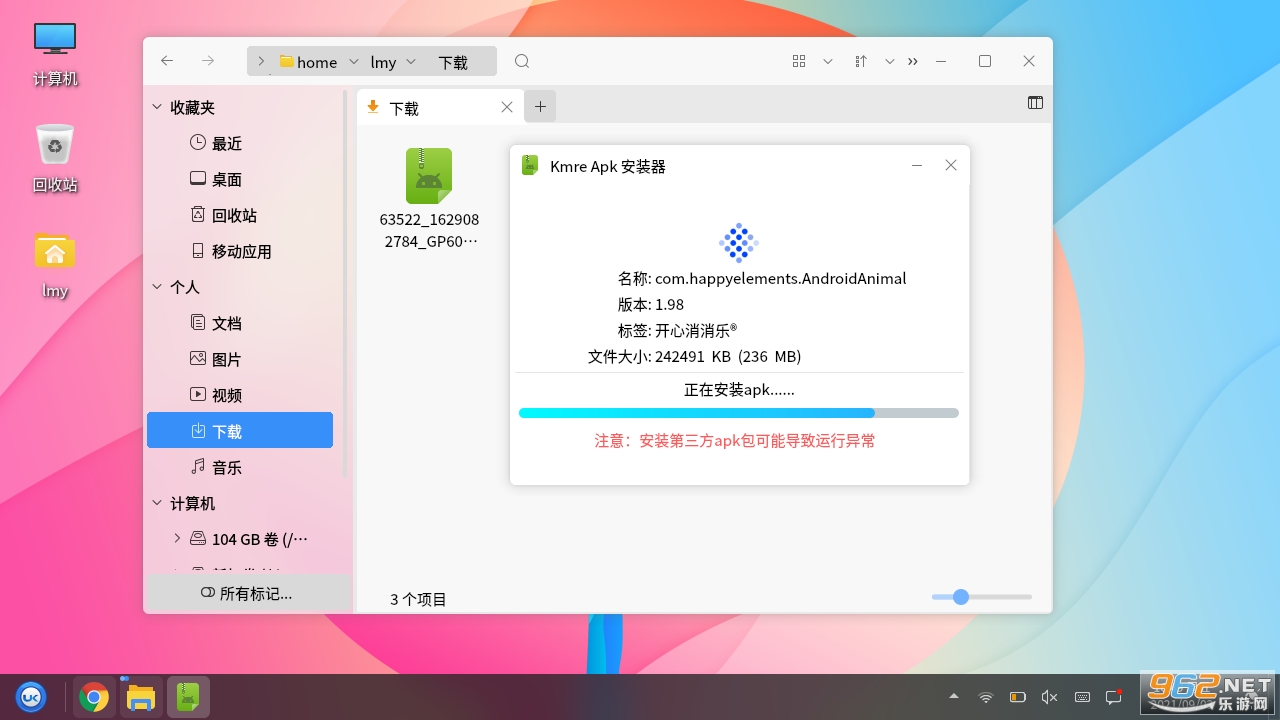Collapse the 个人 section
The height and width of the screenshot is (720, 1280).
coord(157,287)
